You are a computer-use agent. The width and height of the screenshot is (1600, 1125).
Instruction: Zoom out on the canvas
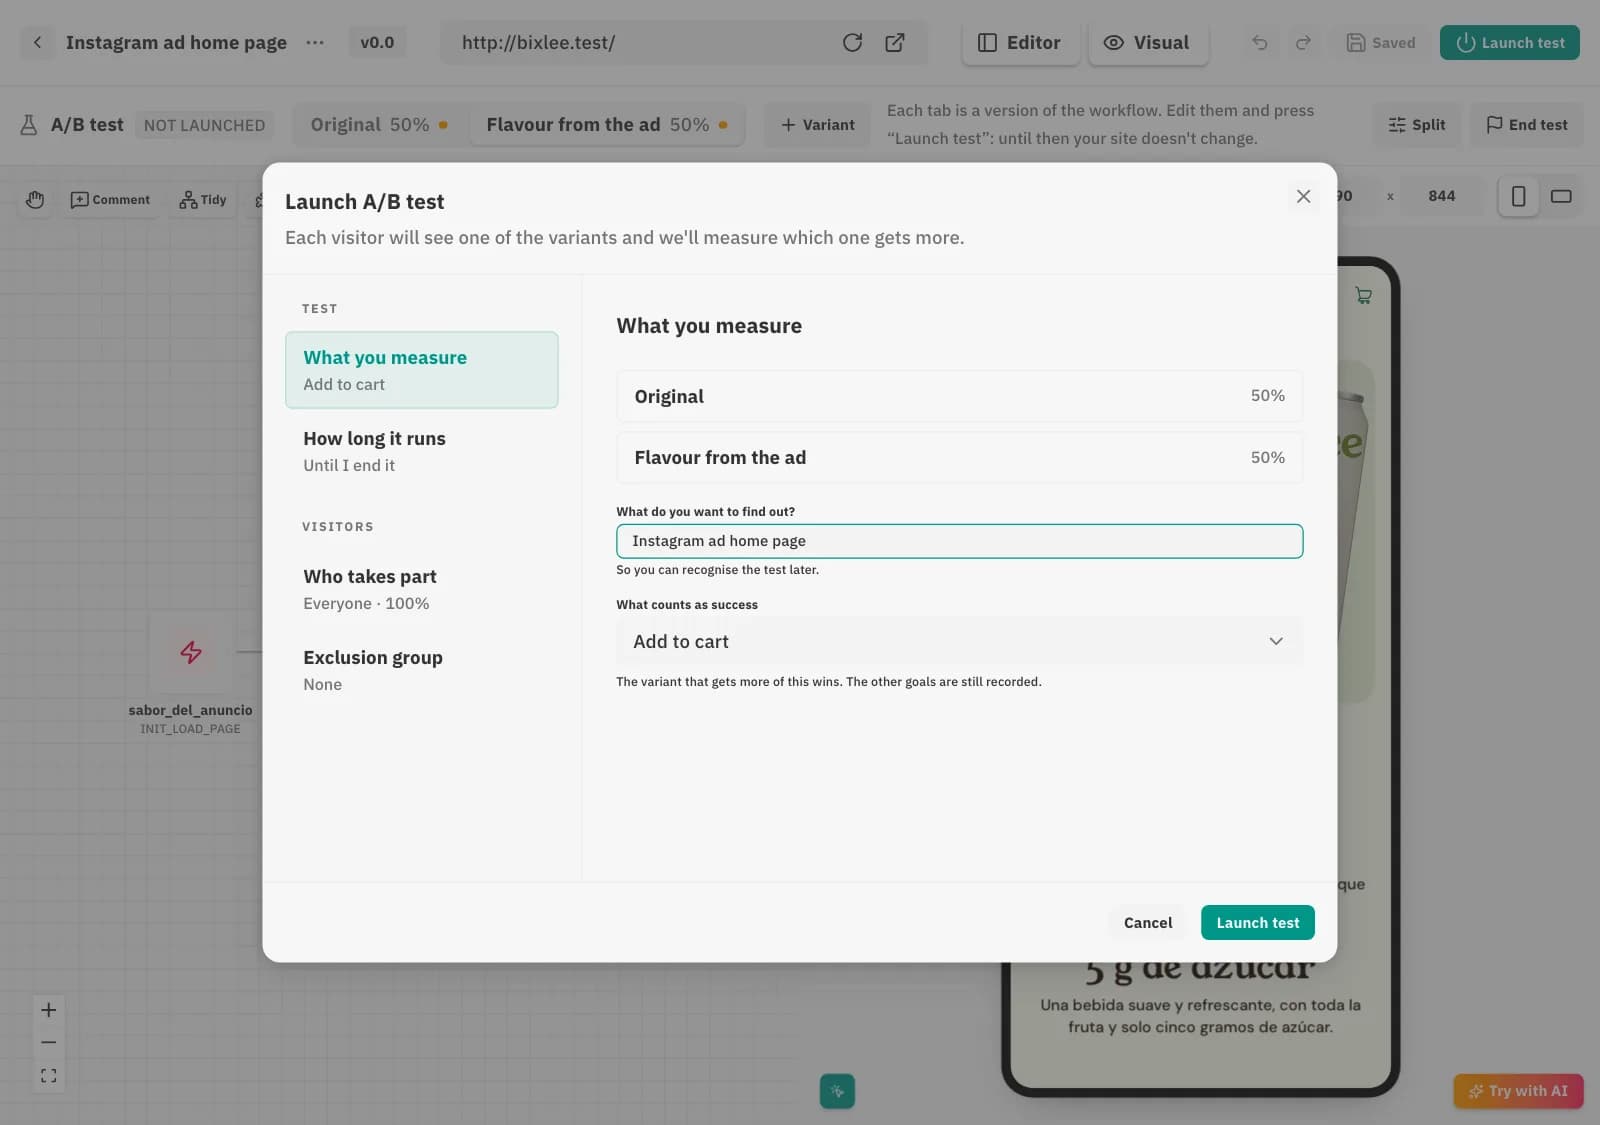[x=48, y=1043]
